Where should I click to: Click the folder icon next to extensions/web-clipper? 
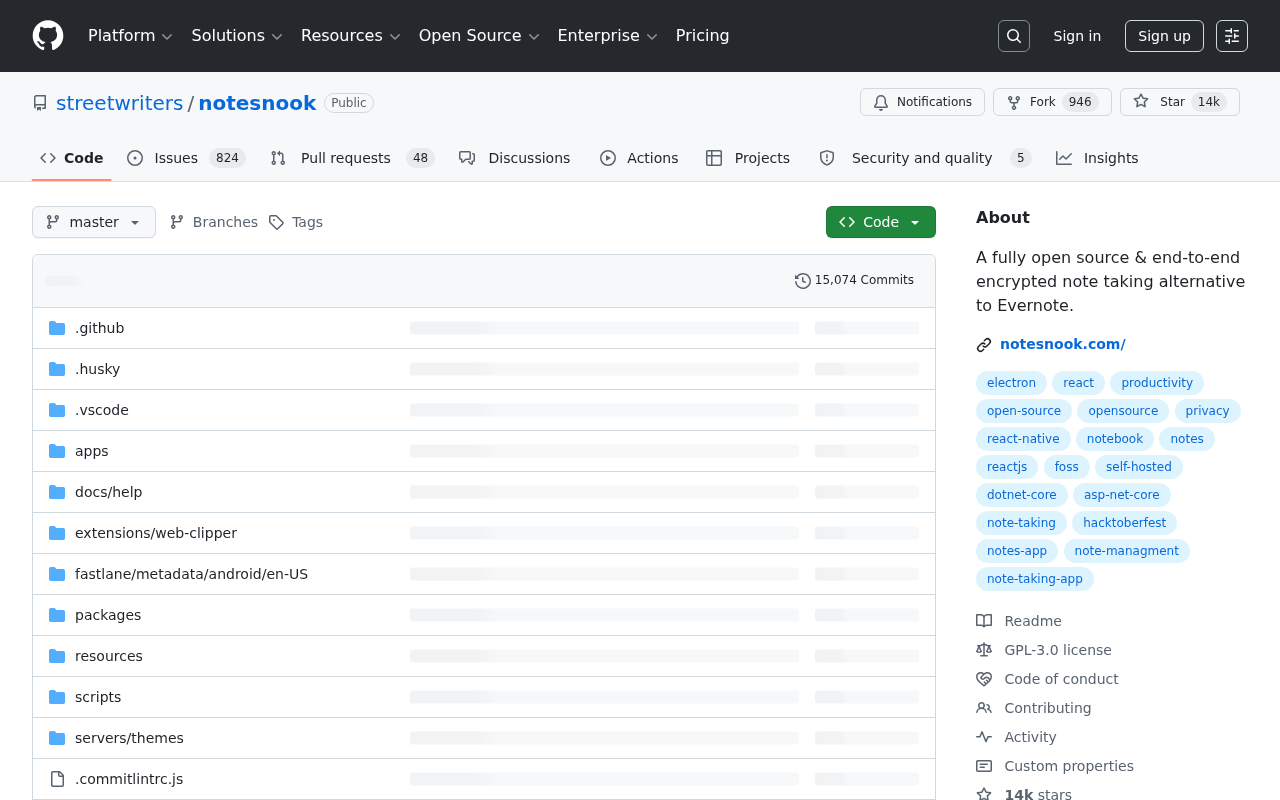57,533
